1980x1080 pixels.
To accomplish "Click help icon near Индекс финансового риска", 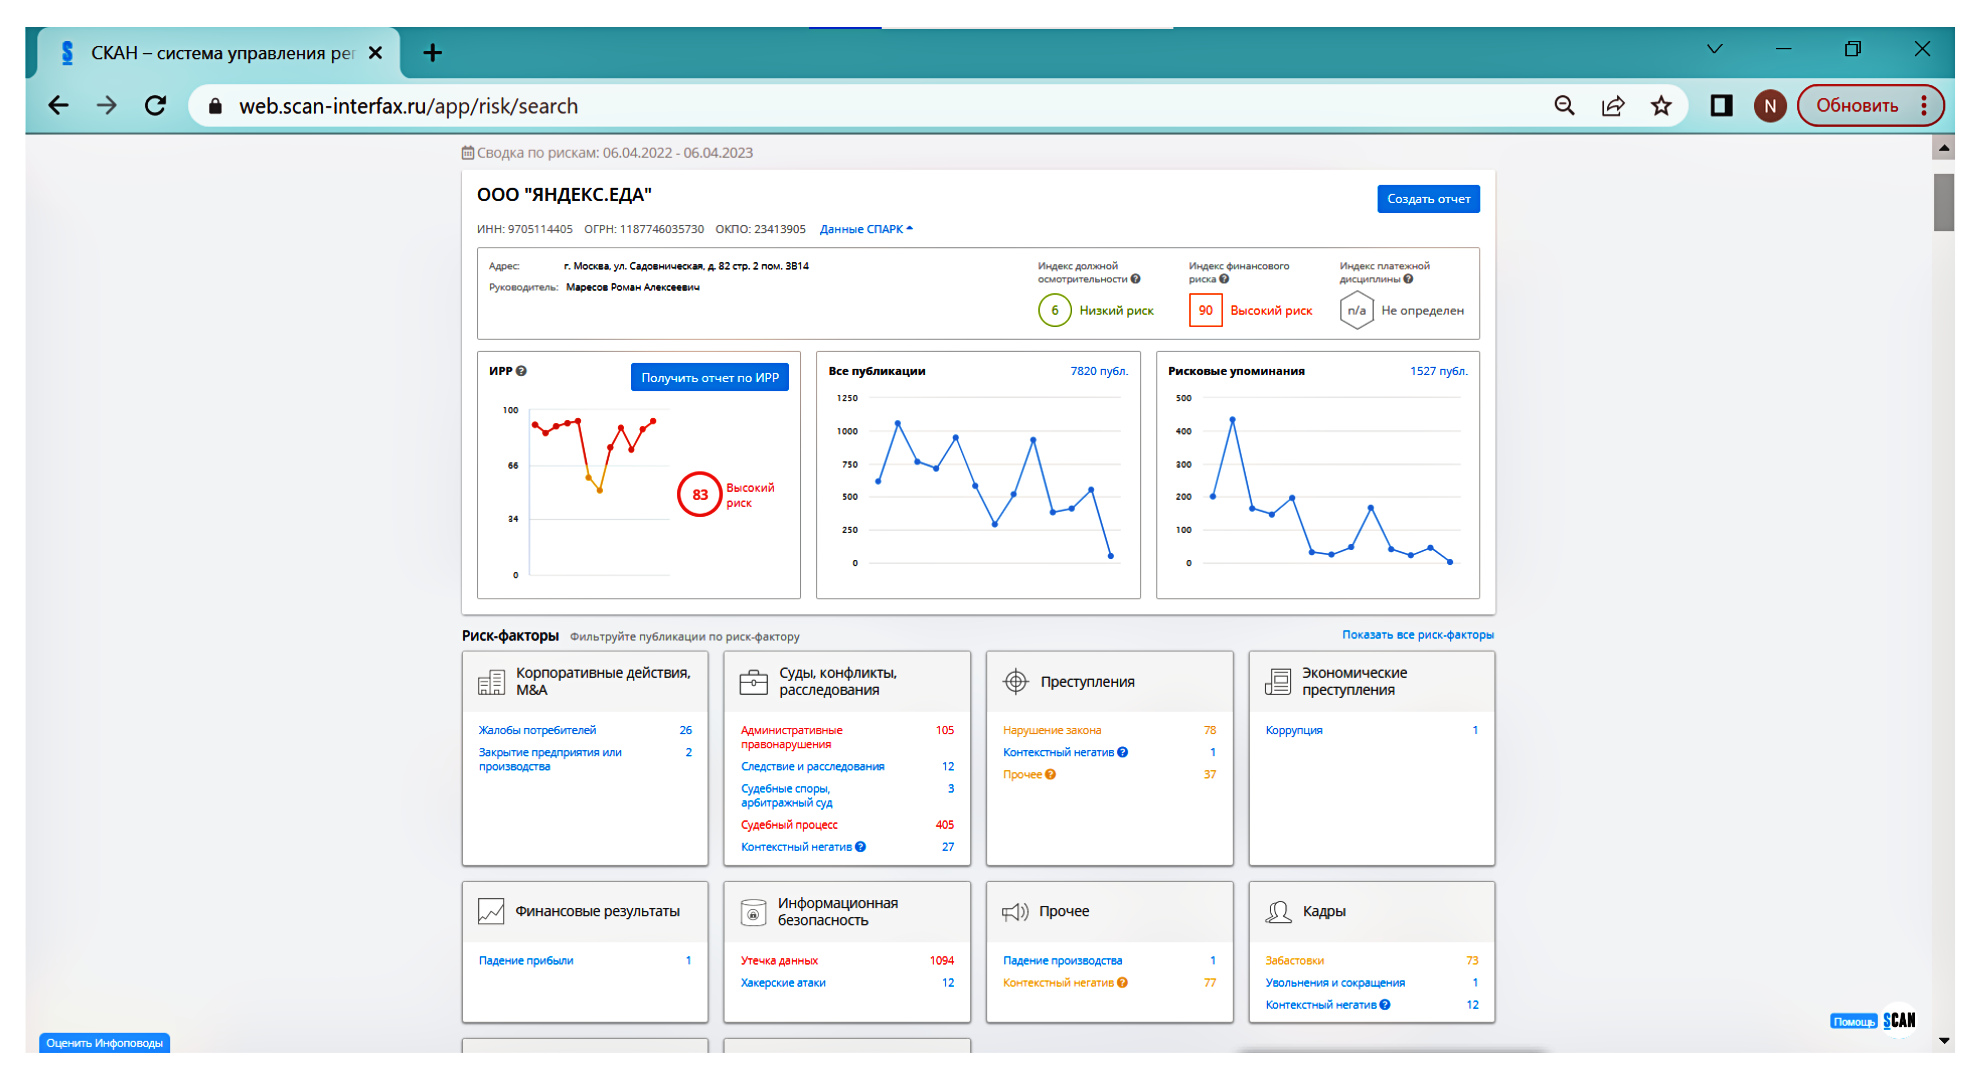I will (1224, 280).
